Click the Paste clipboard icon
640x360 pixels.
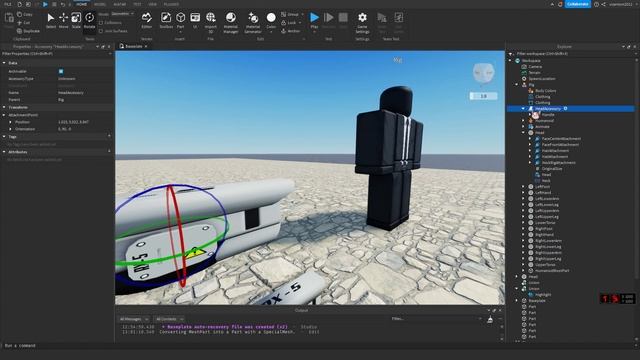point(9,18)
